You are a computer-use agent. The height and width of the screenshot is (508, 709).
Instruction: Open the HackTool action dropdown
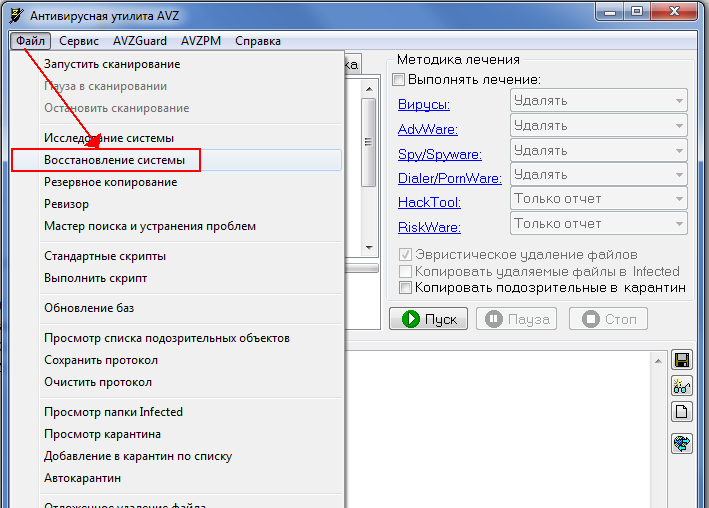[x=599, y=199]
